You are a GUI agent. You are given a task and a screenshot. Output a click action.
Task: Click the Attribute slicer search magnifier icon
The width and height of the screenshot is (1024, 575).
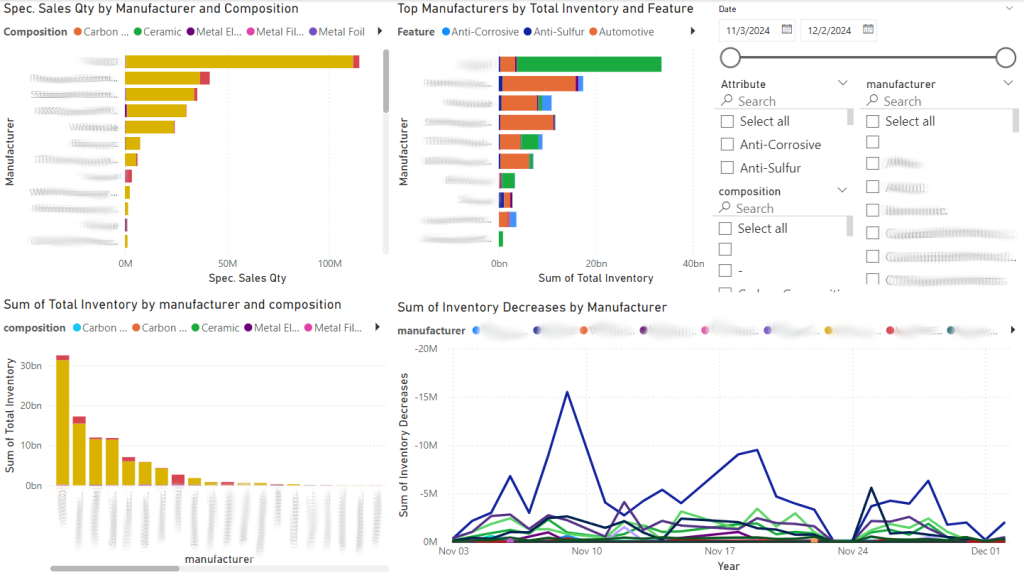tap(727, 101)
